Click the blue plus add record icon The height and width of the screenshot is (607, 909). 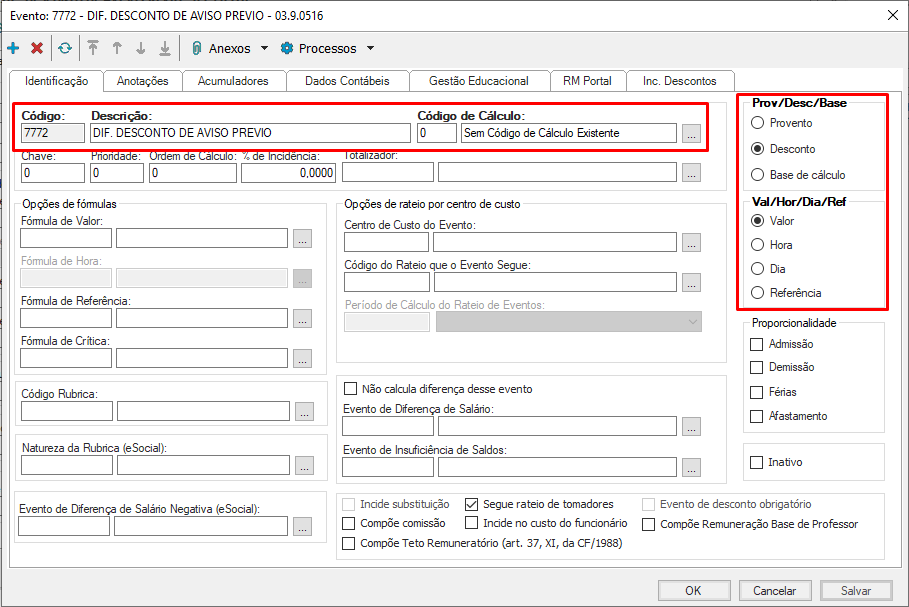[x=13, y=48]
